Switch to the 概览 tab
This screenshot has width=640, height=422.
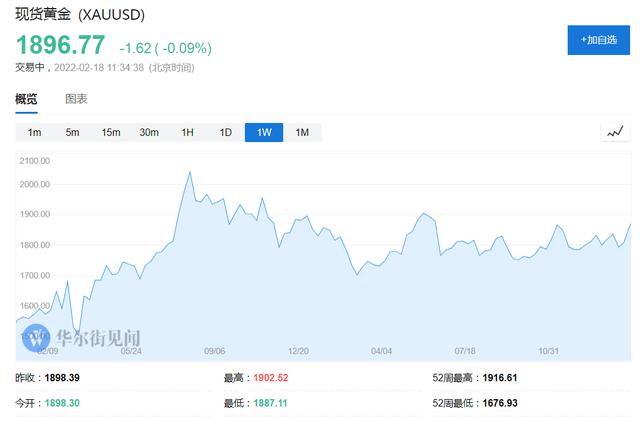click(x=26, y=99)
